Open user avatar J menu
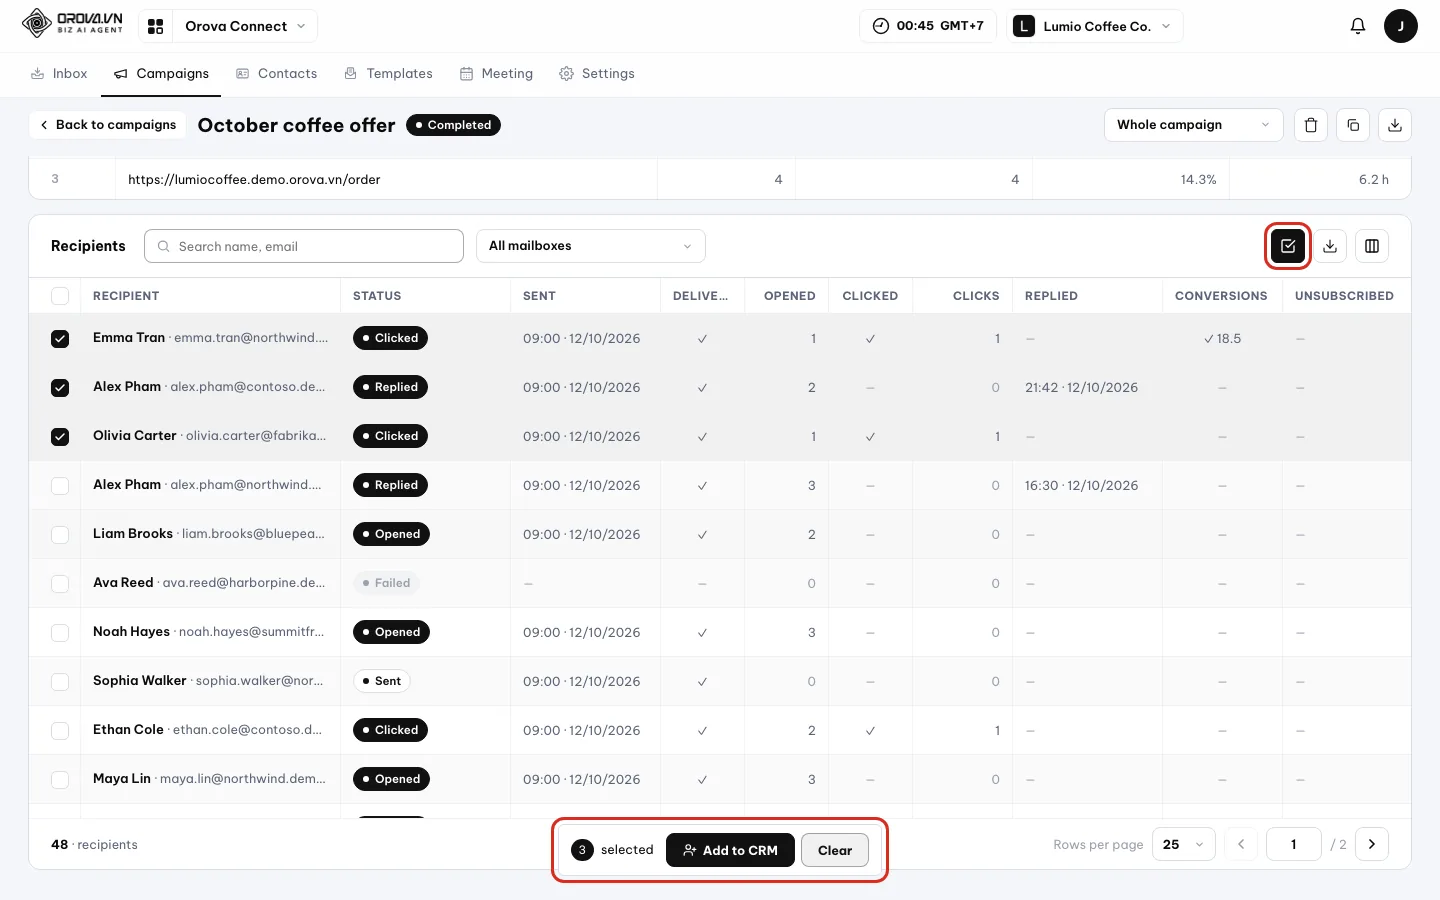Screen dimensions: 1440x900 pyautogui.click(x=1400, y=26)
